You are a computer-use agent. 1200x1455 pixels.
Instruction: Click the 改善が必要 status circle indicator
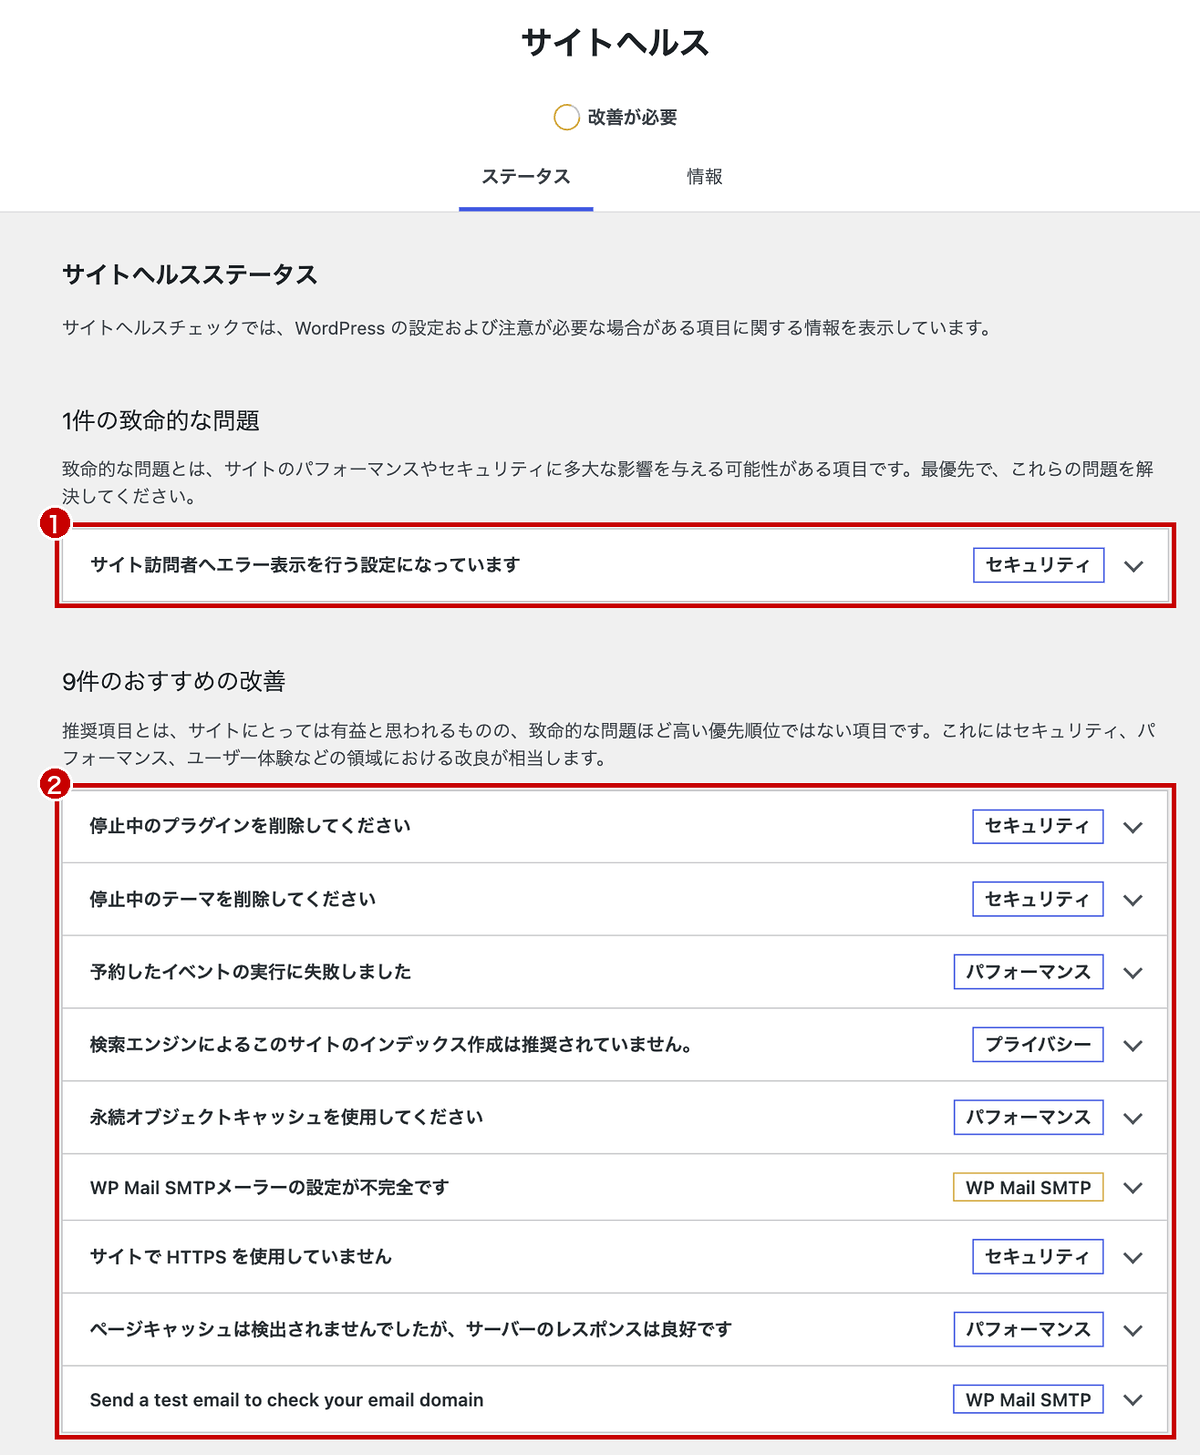566,117
